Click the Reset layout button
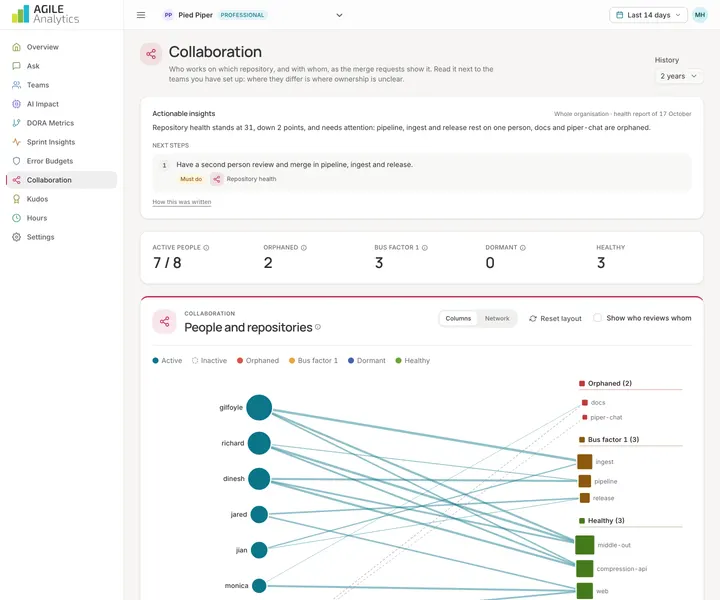 [x=555, y=319]
